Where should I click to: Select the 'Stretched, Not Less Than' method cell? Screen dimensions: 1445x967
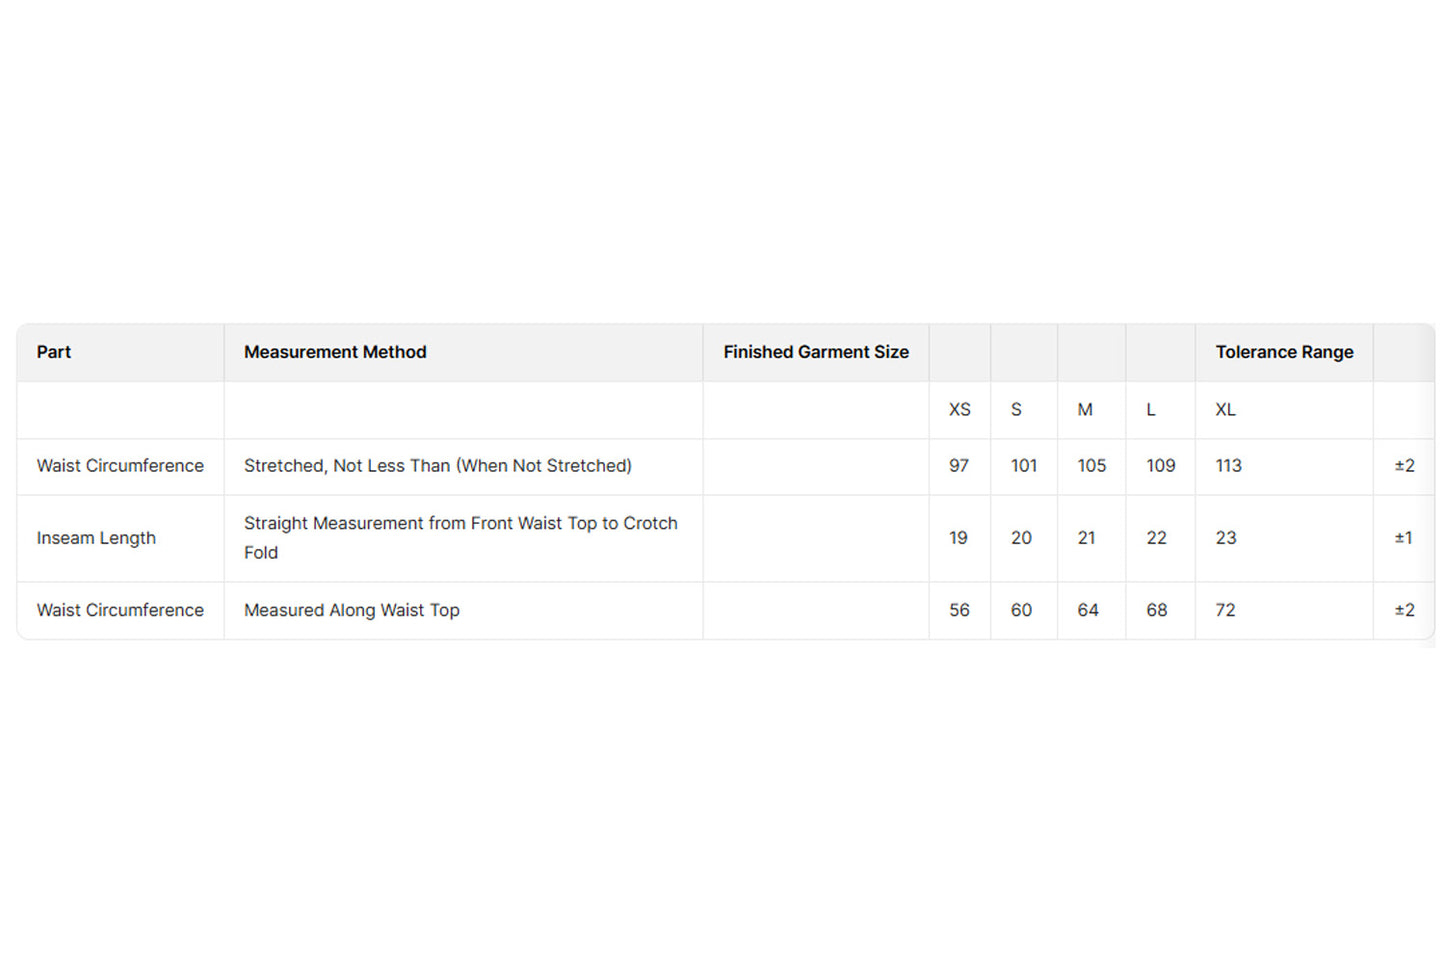click(x=438, y=466)
